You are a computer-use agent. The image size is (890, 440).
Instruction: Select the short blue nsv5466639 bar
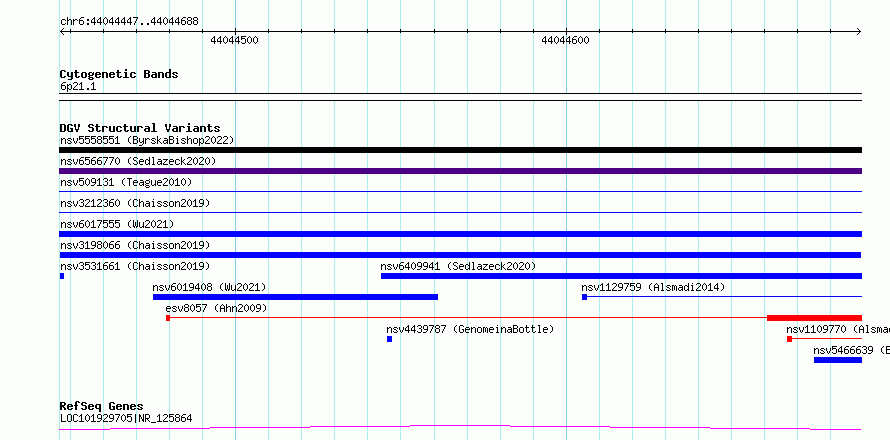(838, 360)
